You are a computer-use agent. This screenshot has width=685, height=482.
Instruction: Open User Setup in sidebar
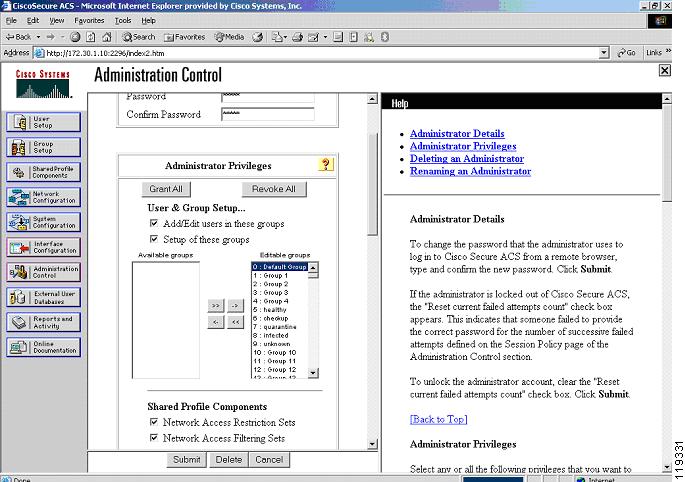pos(44,122)
